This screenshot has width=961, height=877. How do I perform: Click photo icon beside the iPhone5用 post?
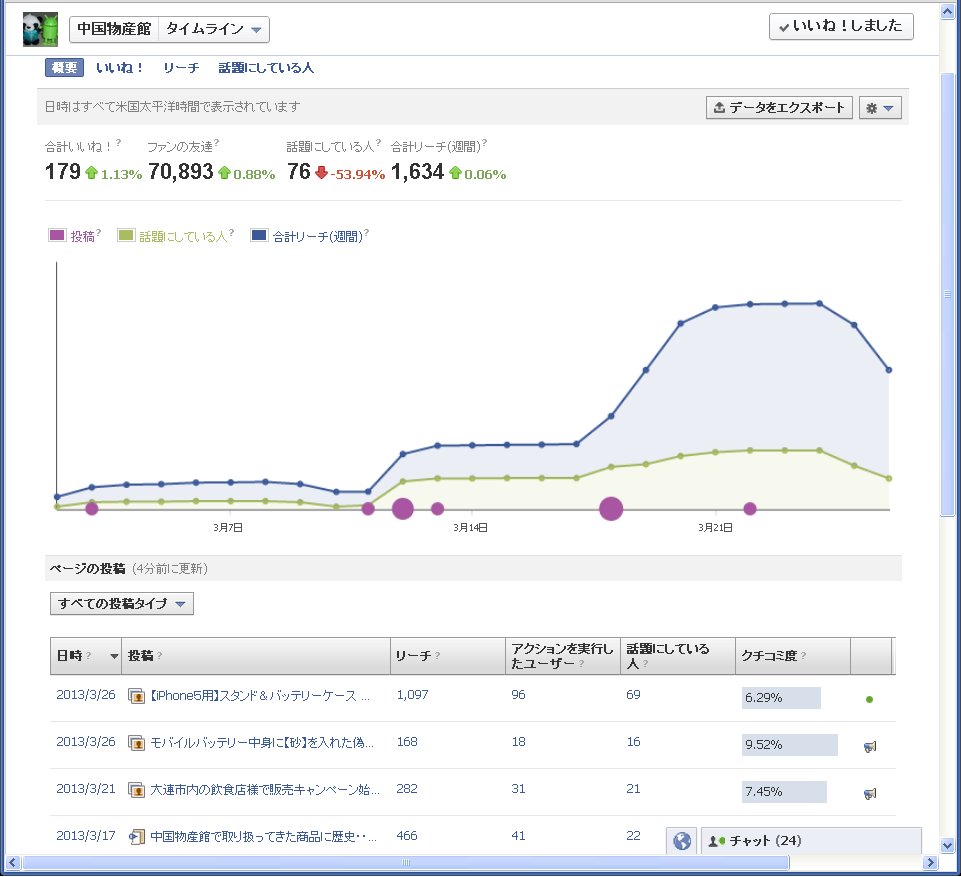pos(138,696)
